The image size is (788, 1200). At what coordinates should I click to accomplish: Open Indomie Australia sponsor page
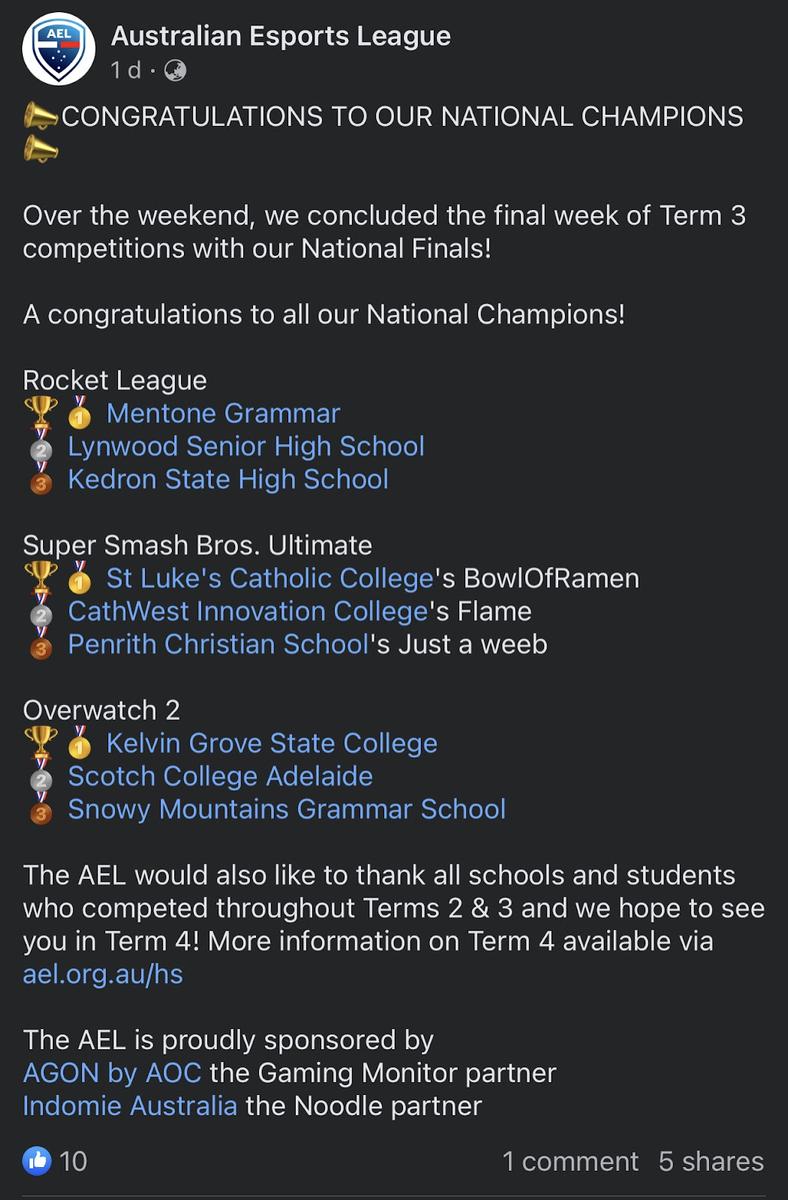130,1106
